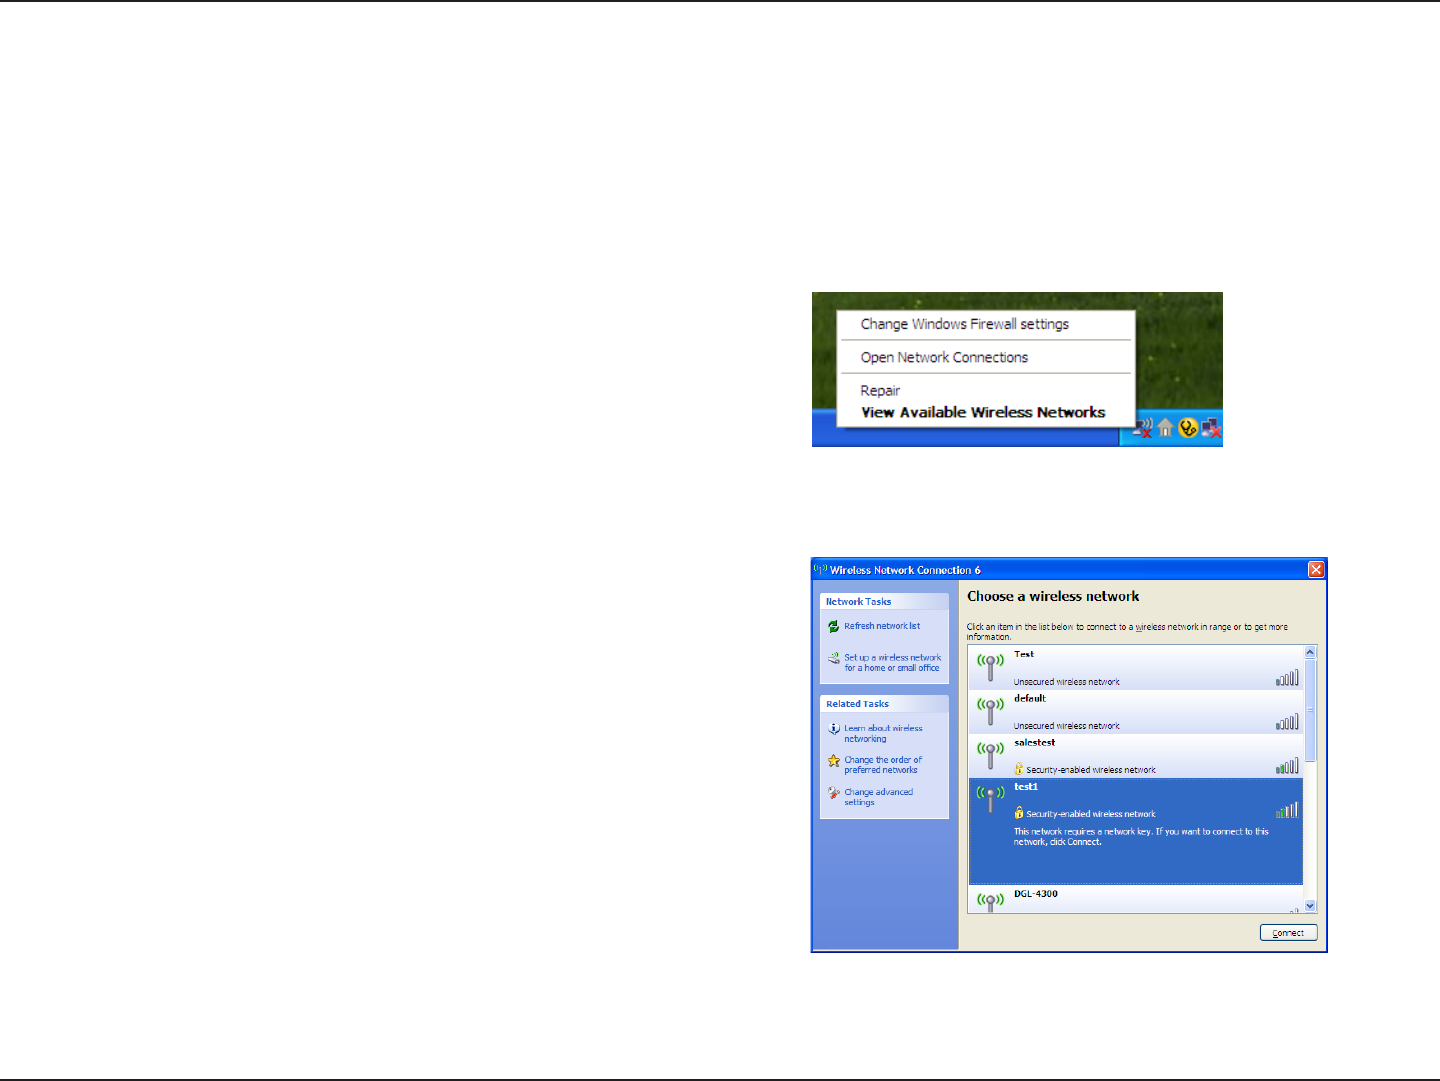Screen dimensions: 1440x1081
Task: Click the signal strength bars for salestest
Action: [1287, 766]
